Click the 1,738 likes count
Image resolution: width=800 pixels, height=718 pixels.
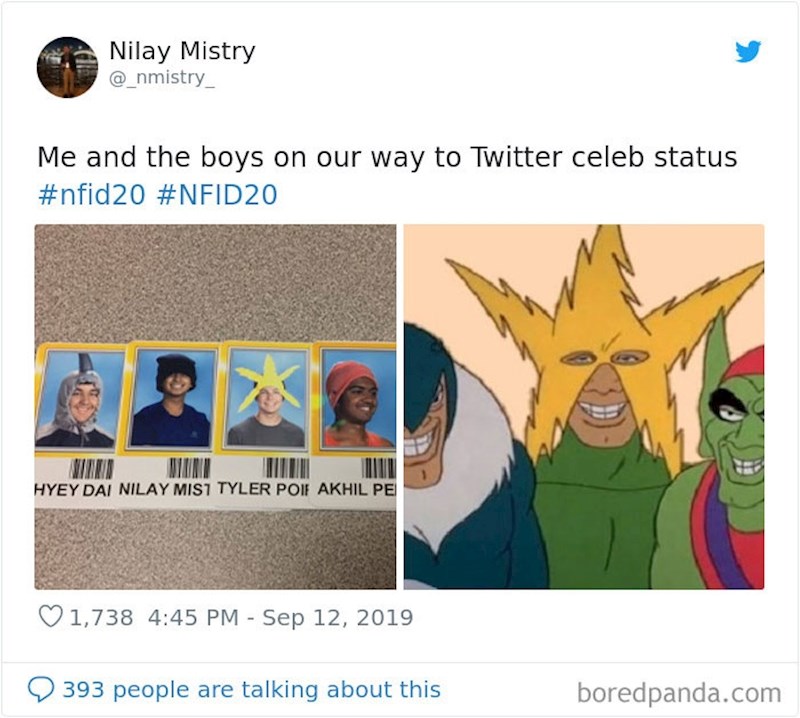coord(101,617)
